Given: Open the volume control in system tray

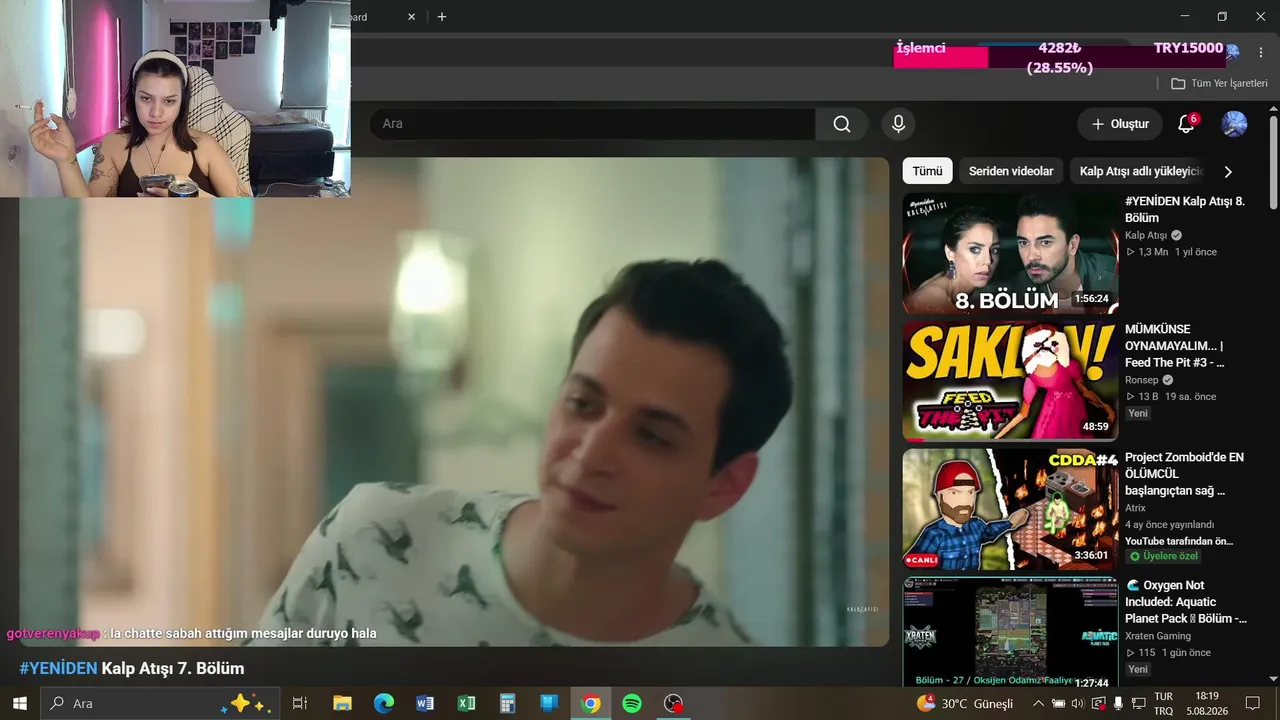Looking at the screenshot, I should coord(1077,703).
